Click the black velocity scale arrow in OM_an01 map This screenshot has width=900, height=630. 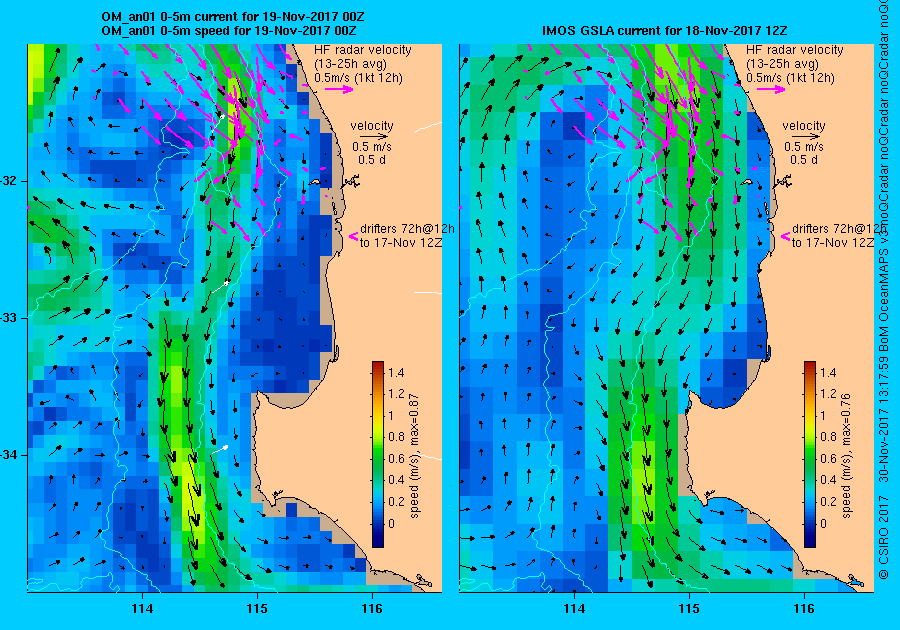click(374, 137)
